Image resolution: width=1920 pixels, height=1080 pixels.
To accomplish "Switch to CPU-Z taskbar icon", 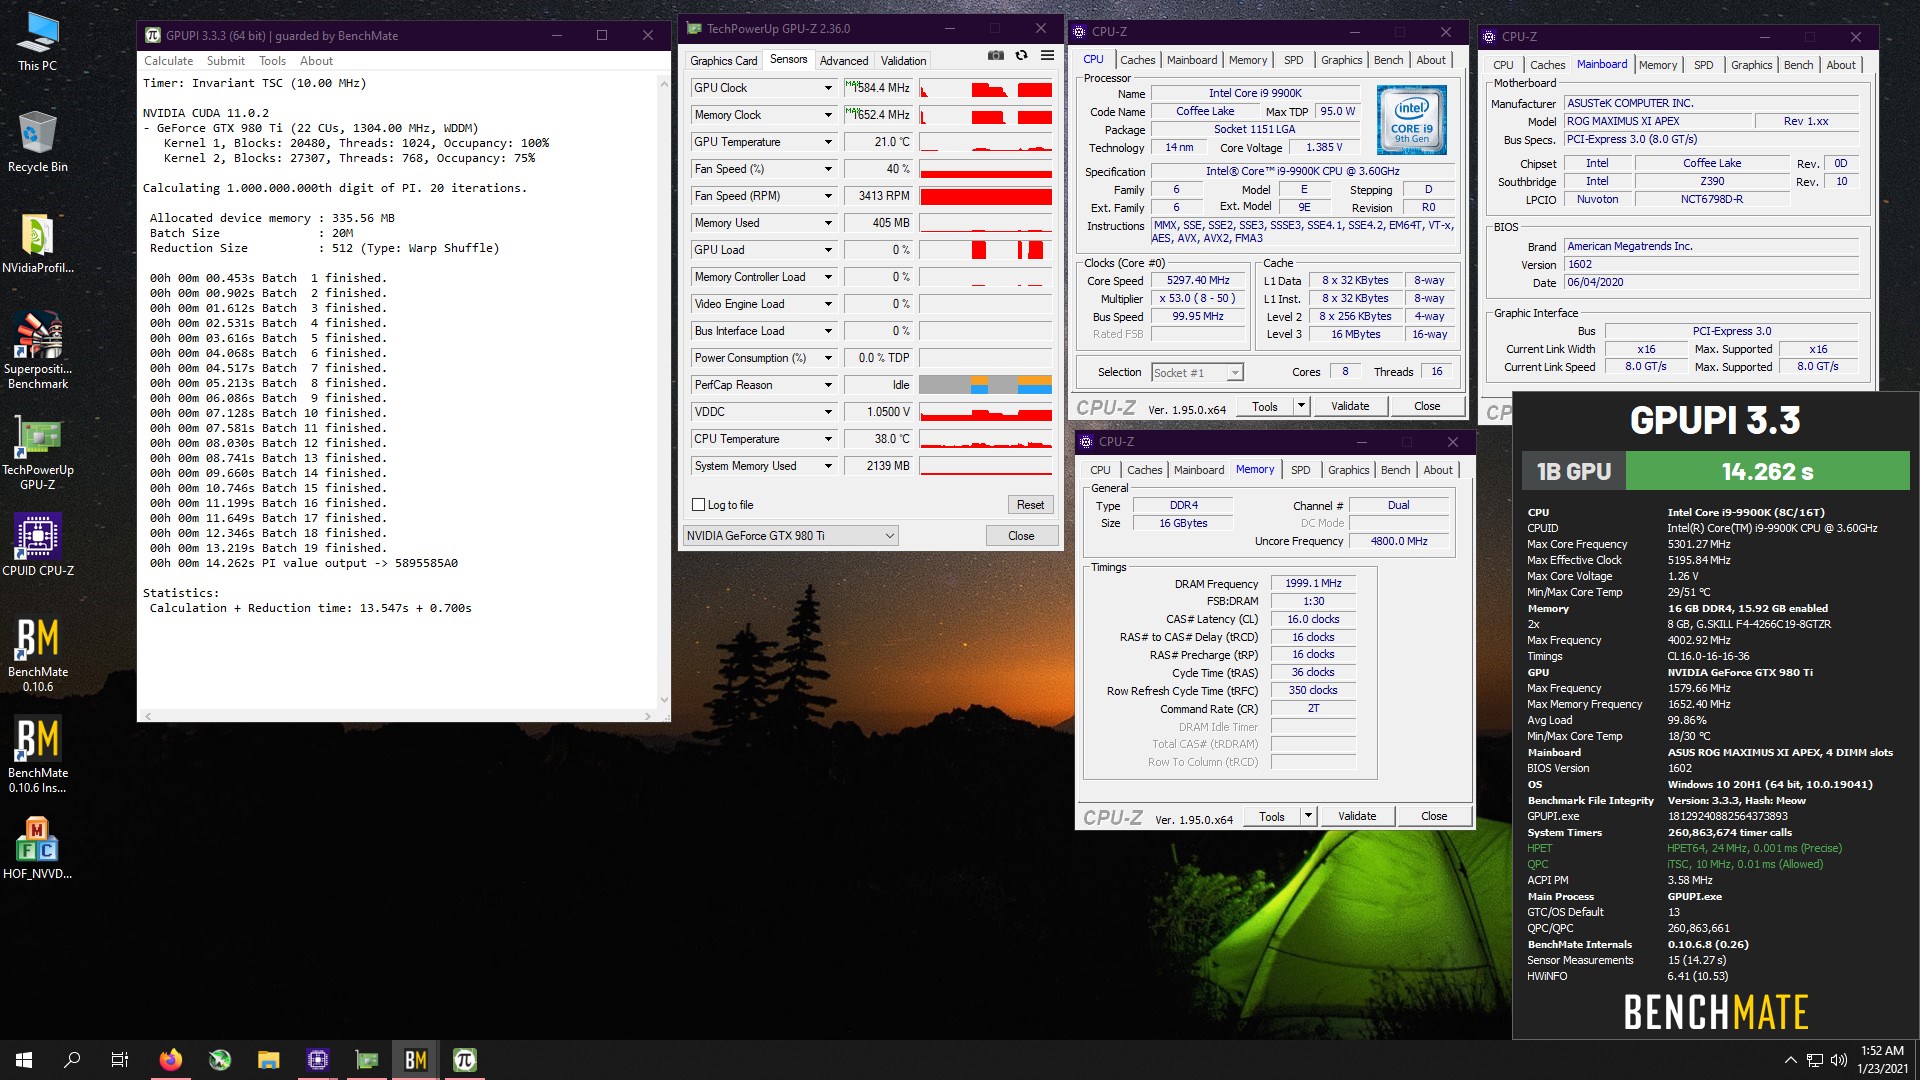I will coord(318,1060).
